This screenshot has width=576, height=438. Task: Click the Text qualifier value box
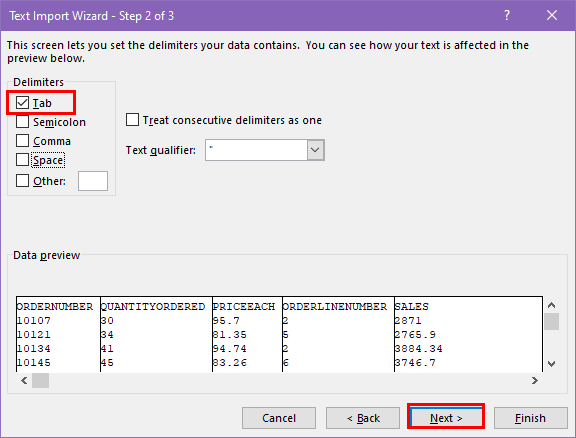coord(256,150)
